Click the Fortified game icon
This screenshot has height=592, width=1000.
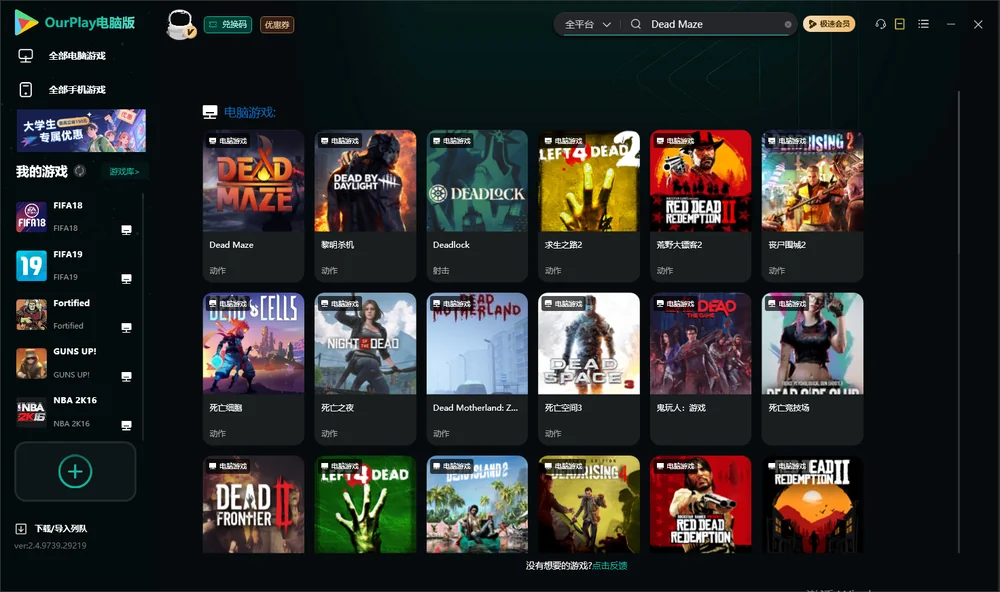point(31,314)
